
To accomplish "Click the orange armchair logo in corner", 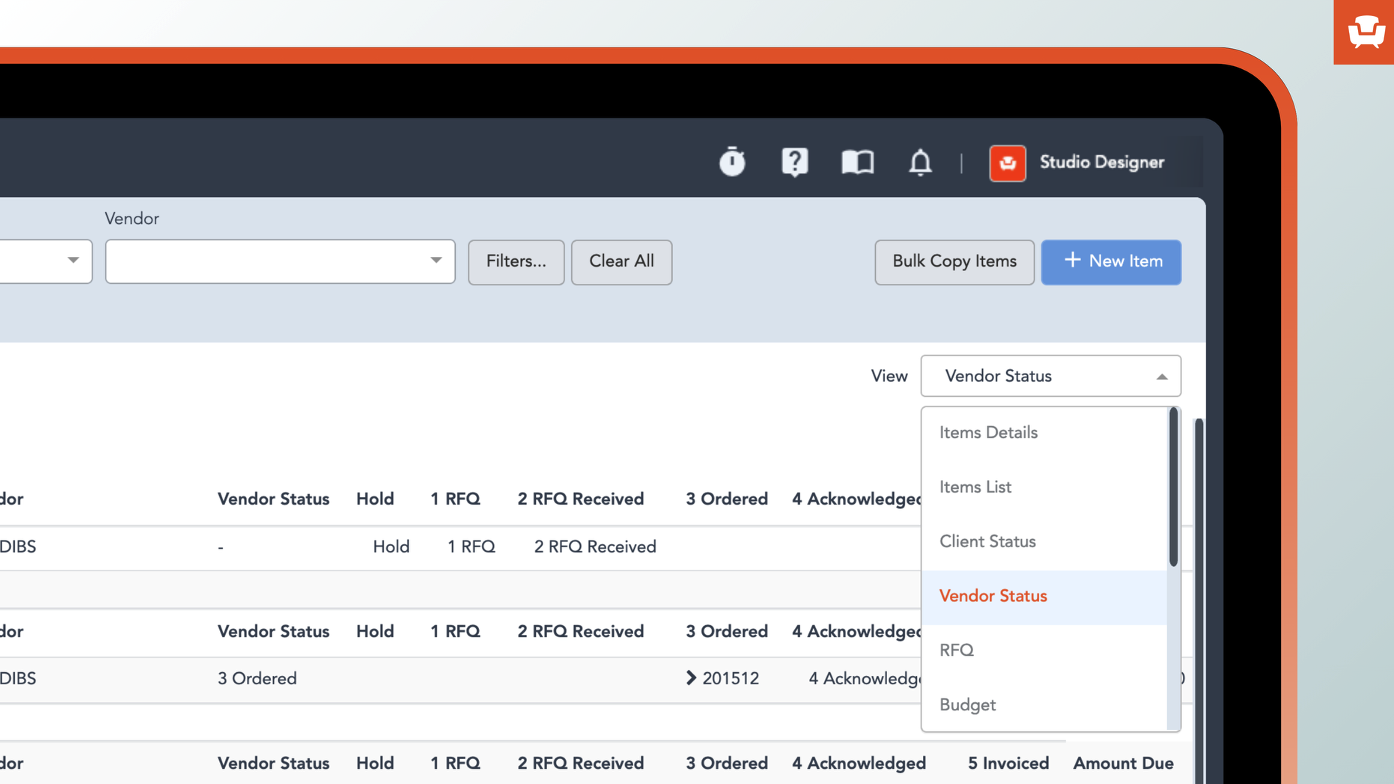I will click(1365, 32).
